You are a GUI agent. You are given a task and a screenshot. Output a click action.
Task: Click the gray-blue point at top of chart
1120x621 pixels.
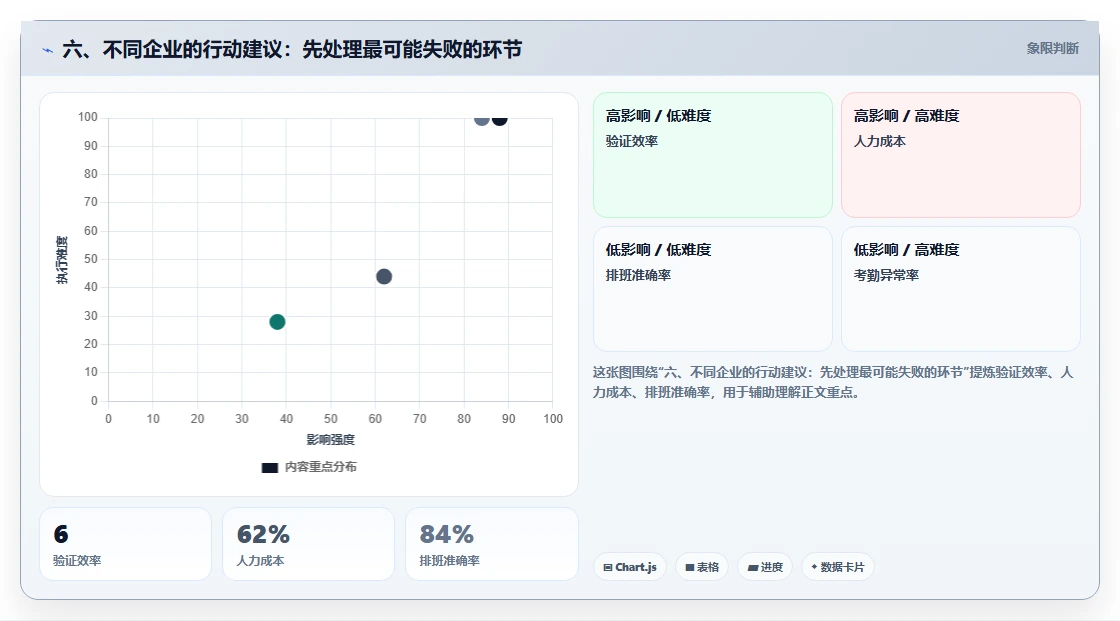(x=482, y=119)
